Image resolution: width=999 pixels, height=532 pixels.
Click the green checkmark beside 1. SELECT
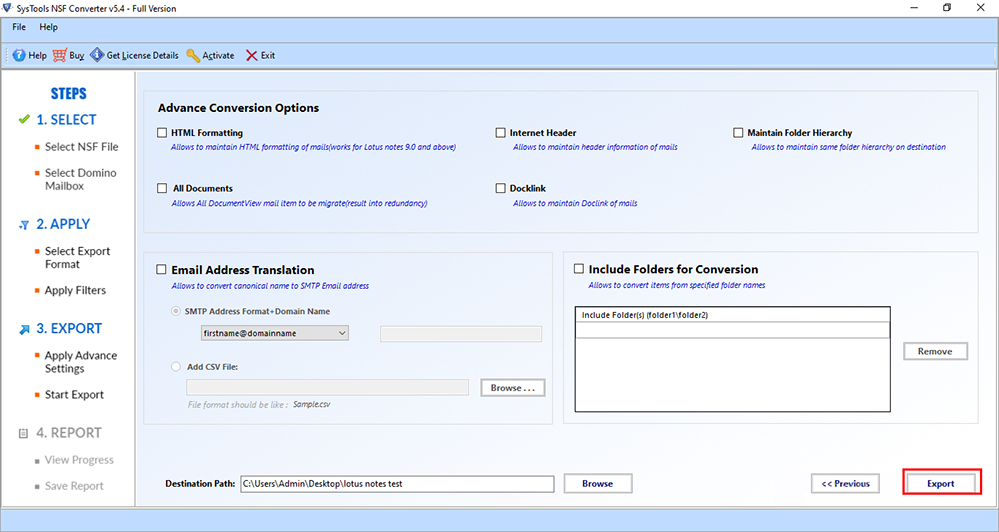pyautogui.click(x=24, y=120)
